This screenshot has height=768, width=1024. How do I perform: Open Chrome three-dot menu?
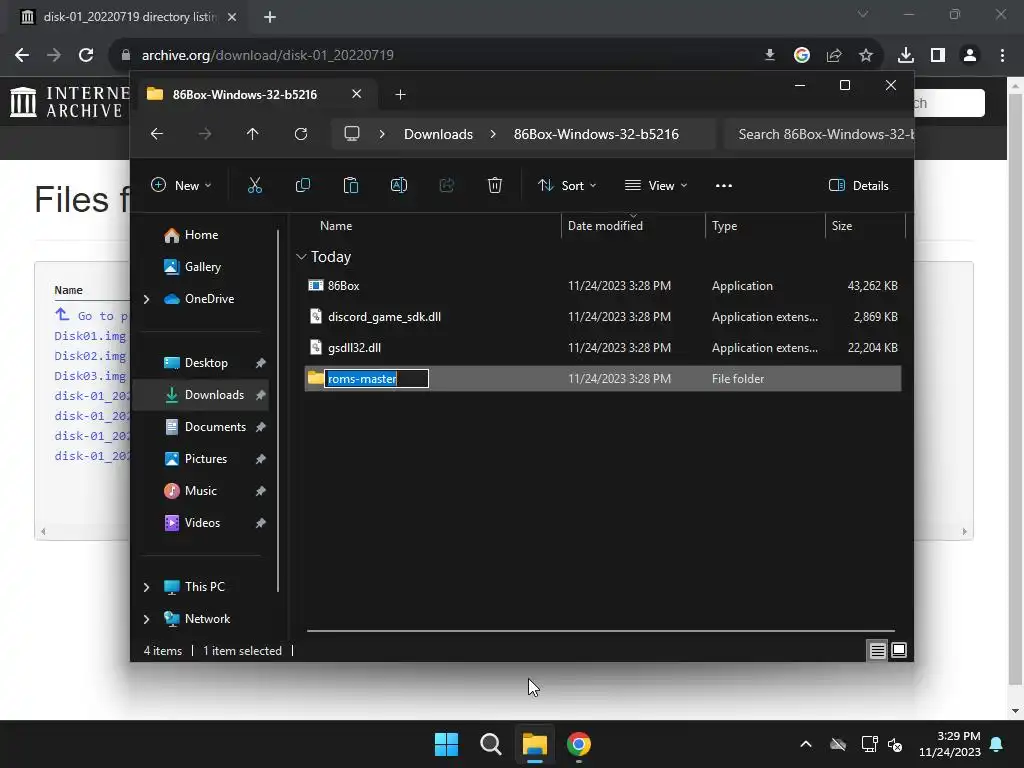pyautogui.click(x=1002, y=55)
